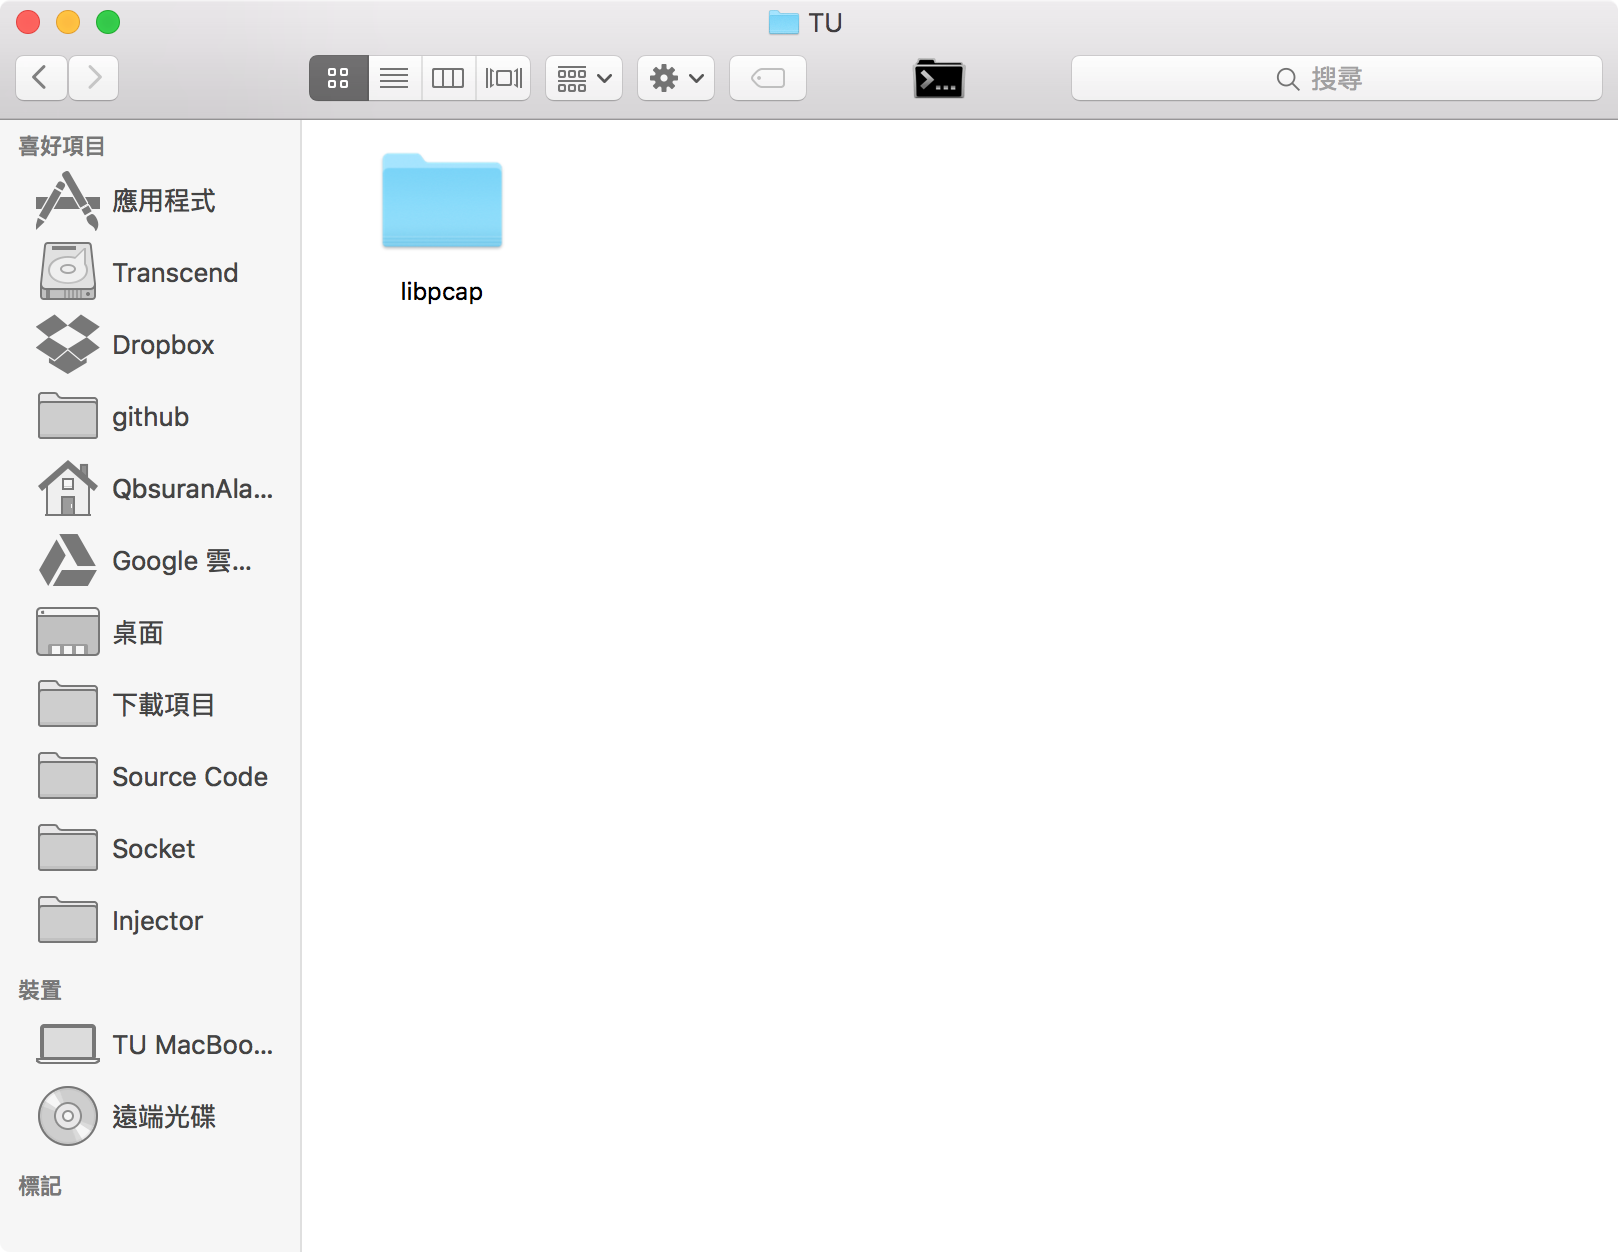Open the QbsuranAla home folder
This screenshot has width=1618, height=1252.
[x=190, y=489]
